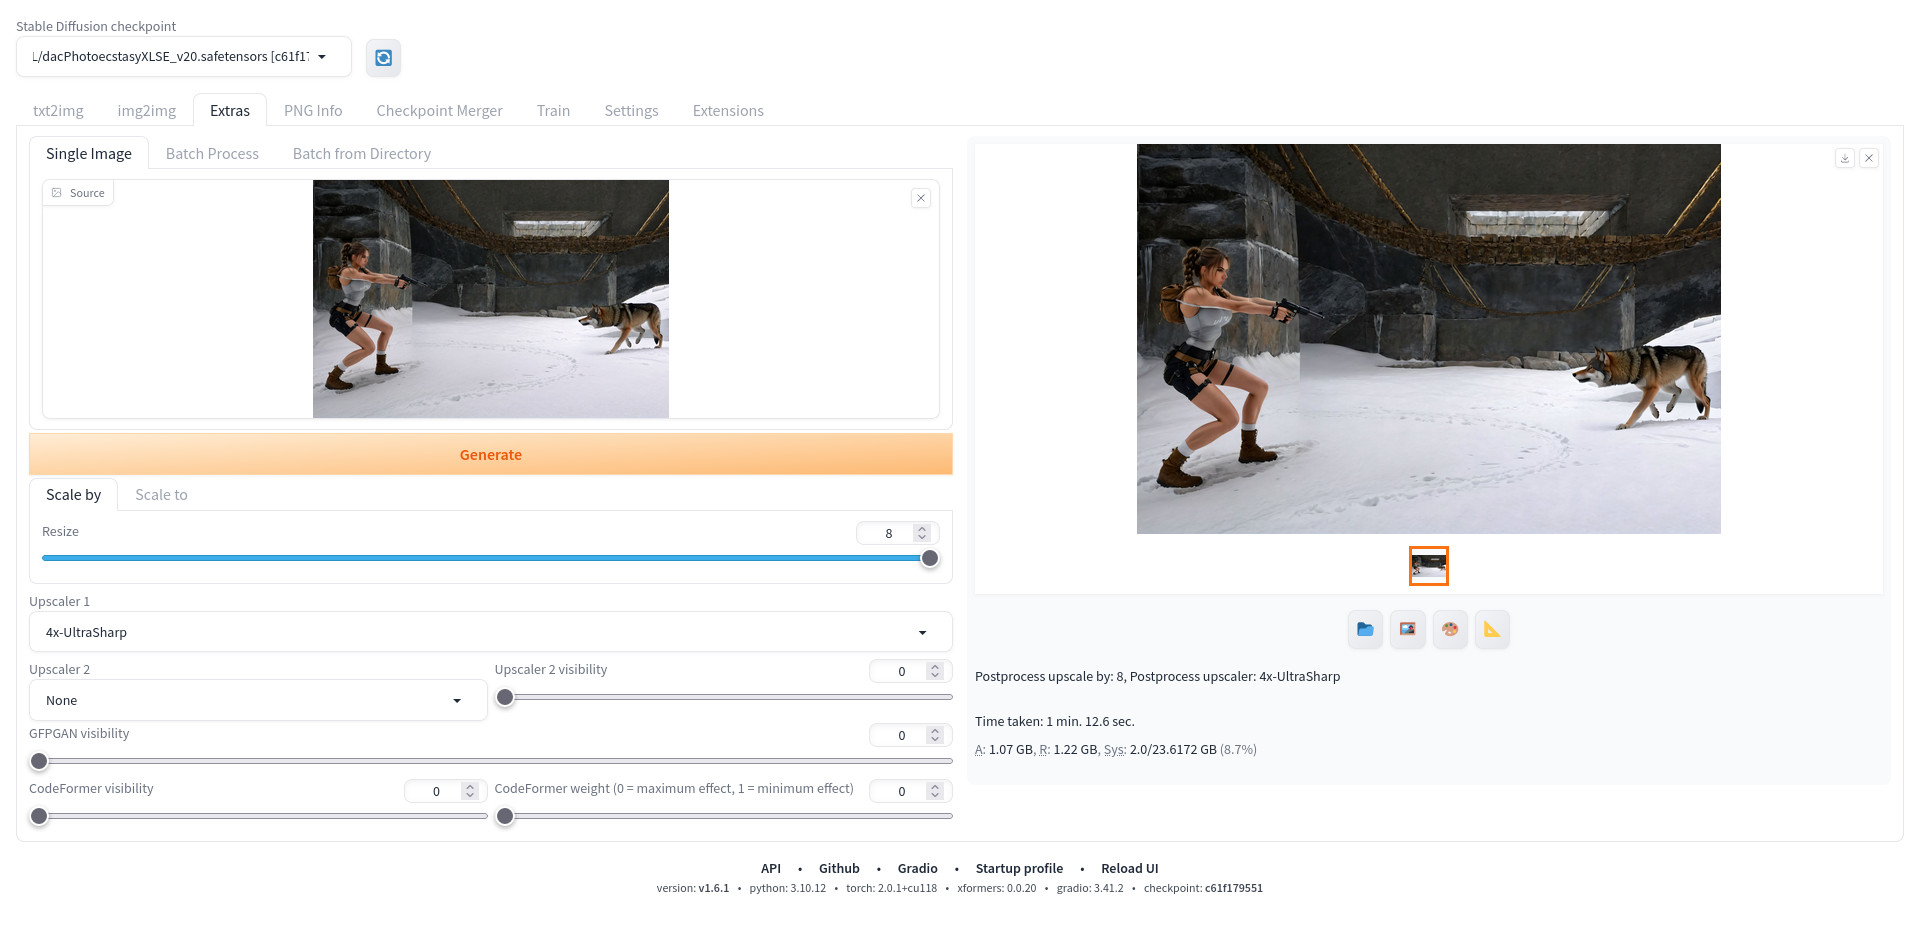Select the Extras tab

[230, 110]
